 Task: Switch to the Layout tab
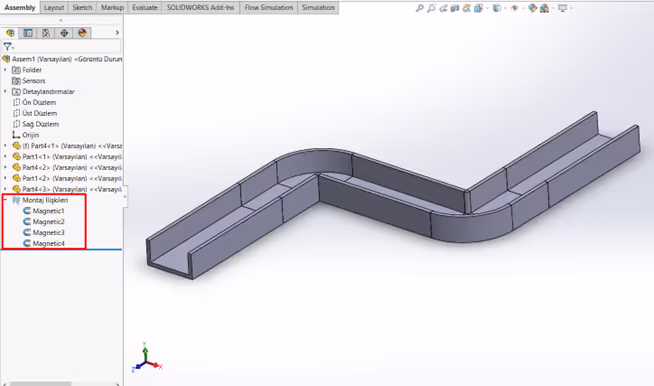point(54,8)
